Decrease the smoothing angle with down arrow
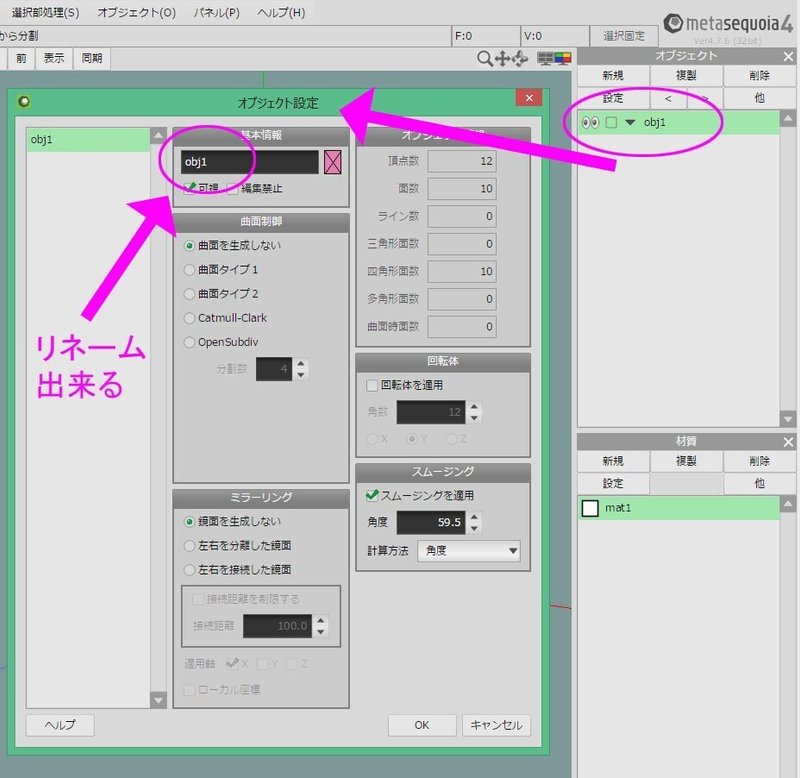Screen dimensions: 800x778 [x=474, y=529]
